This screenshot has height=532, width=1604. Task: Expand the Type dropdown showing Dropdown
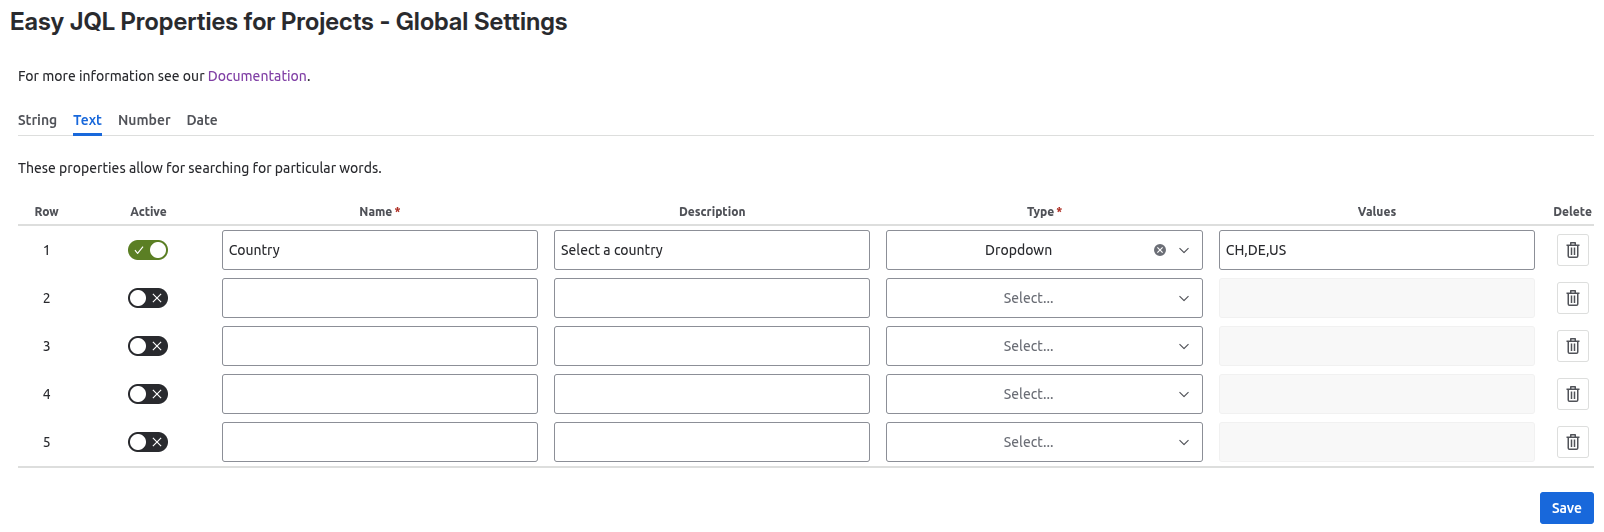(x=1184, y=250)
